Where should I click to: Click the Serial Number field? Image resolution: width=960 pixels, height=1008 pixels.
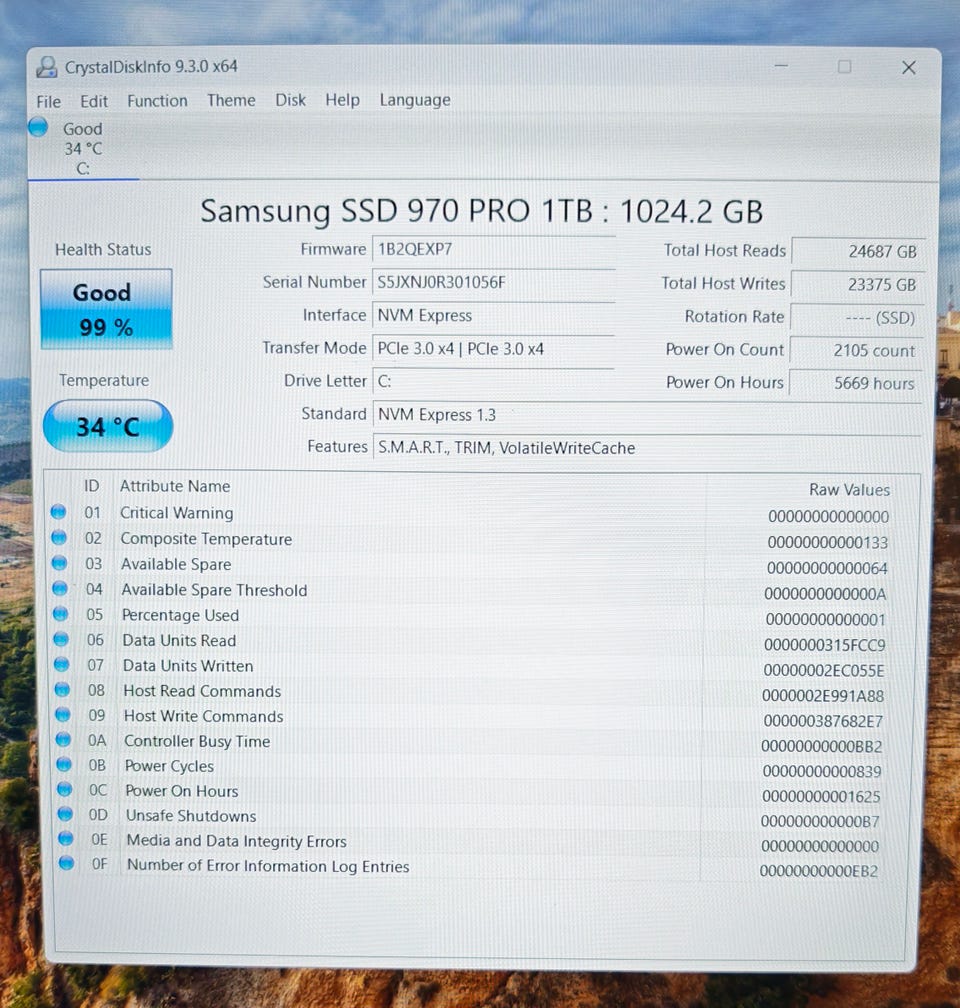494,282
